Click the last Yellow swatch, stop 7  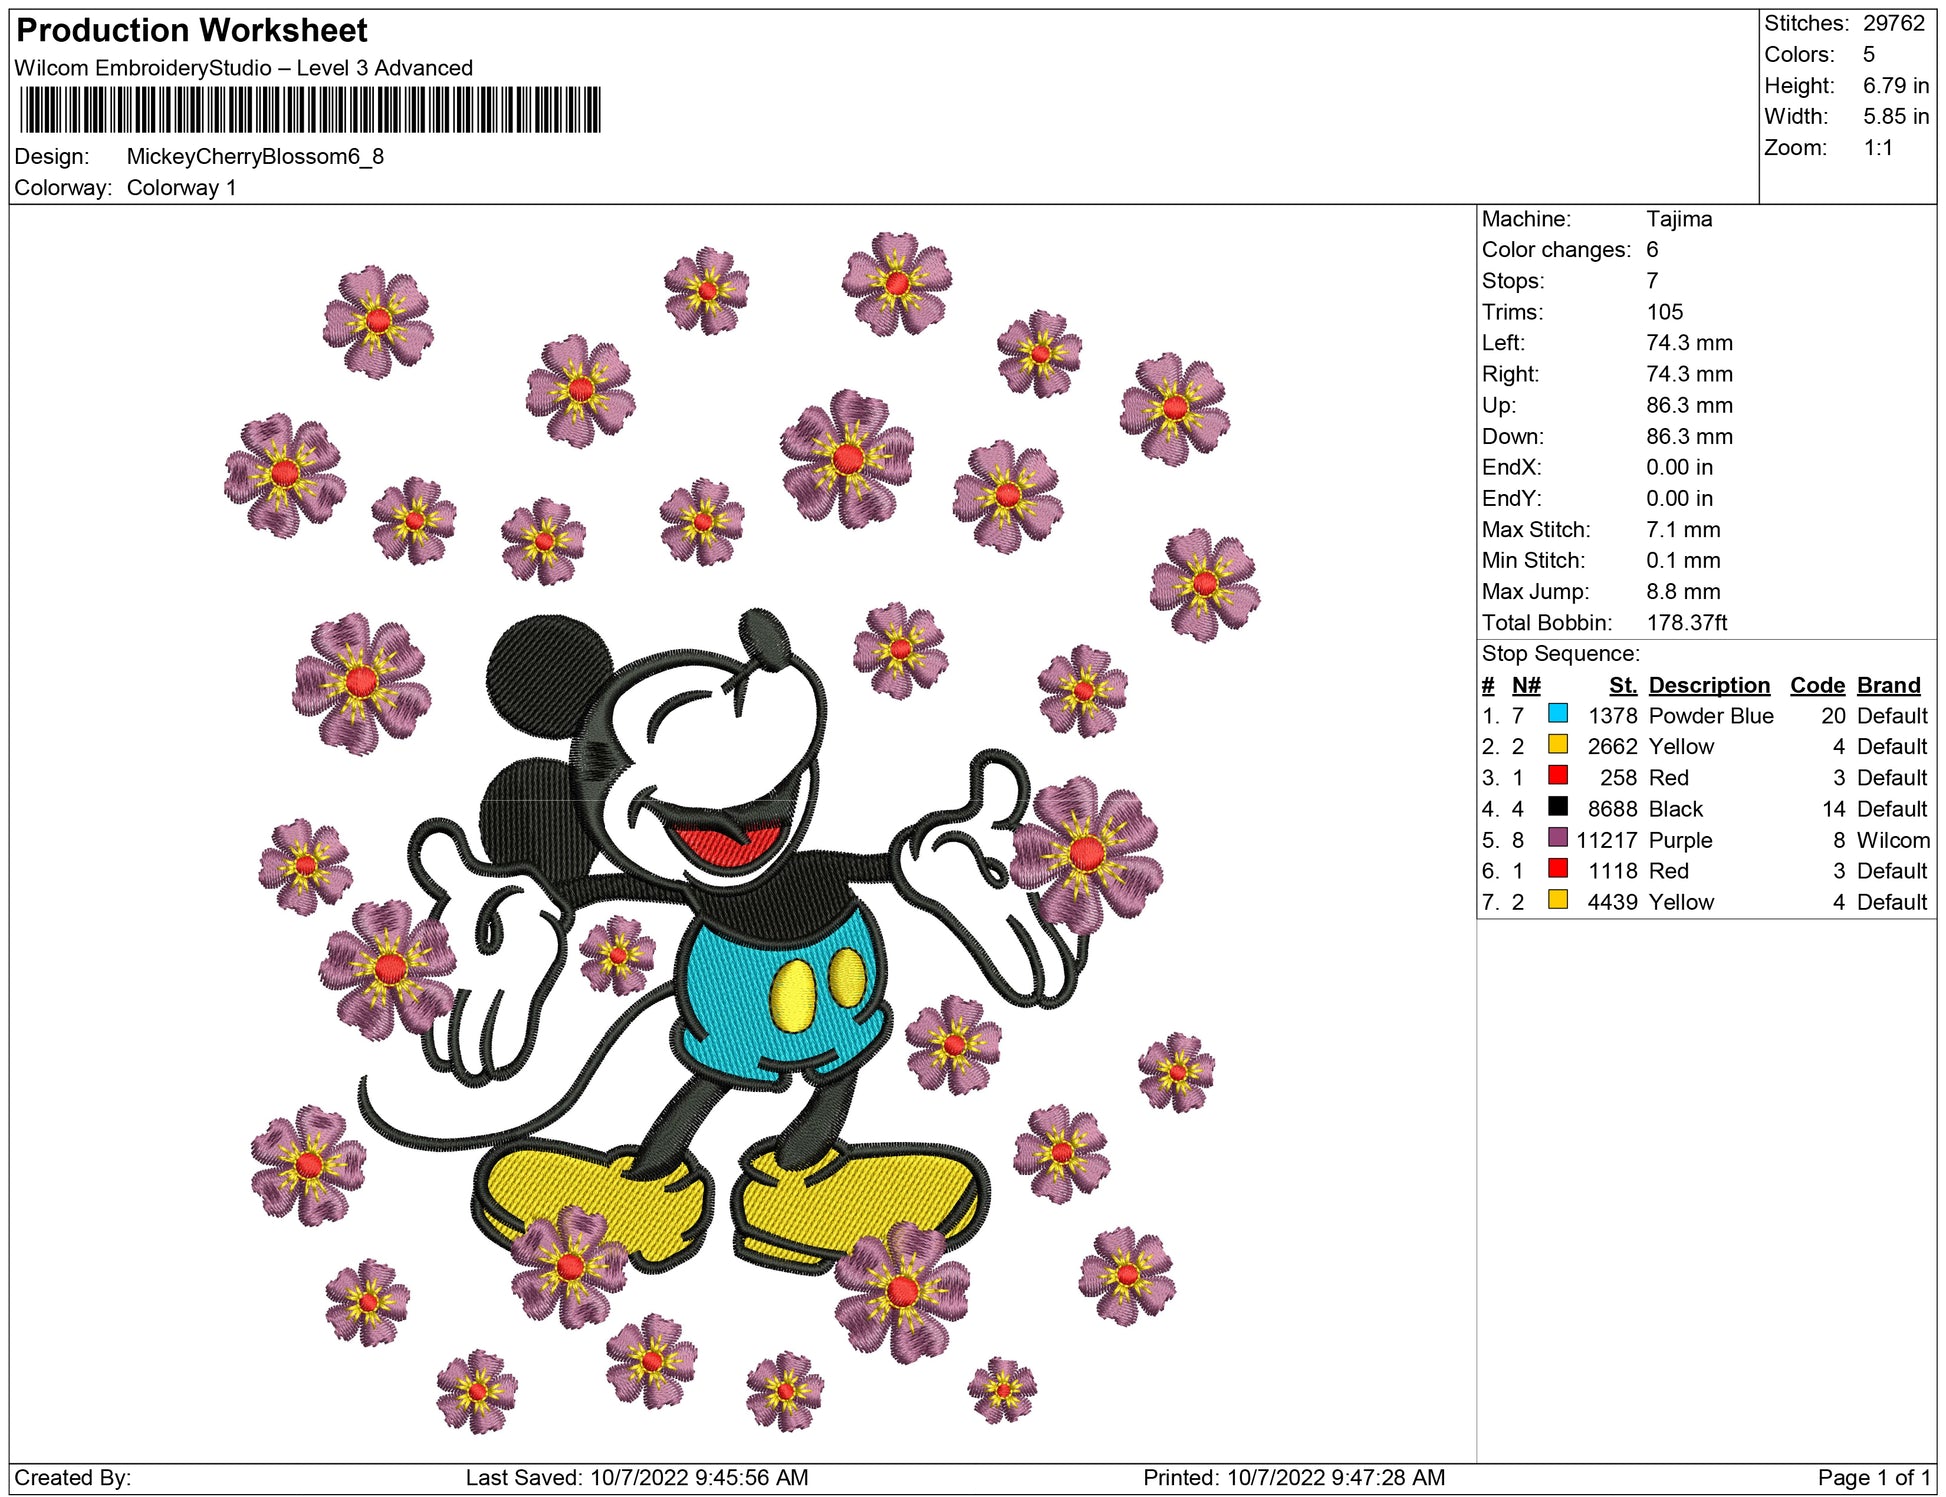click(1557, 899)
